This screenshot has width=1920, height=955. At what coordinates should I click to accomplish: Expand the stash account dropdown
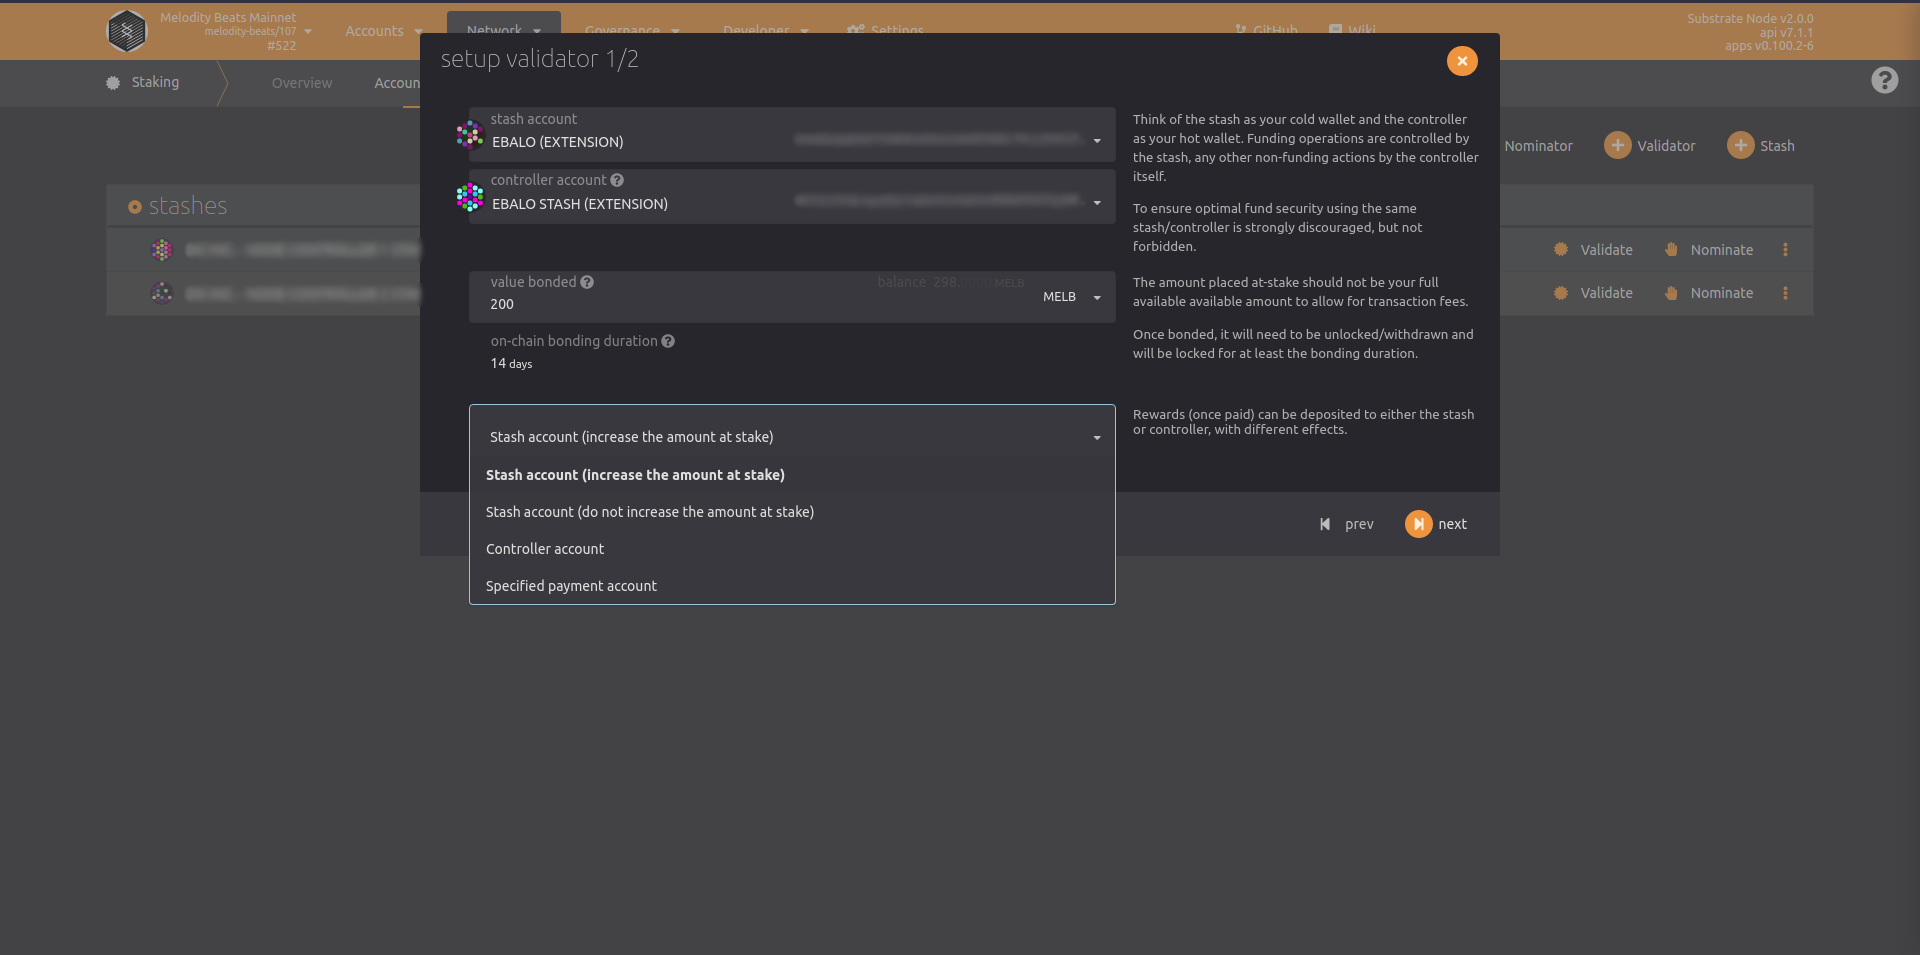[1097, 141]
